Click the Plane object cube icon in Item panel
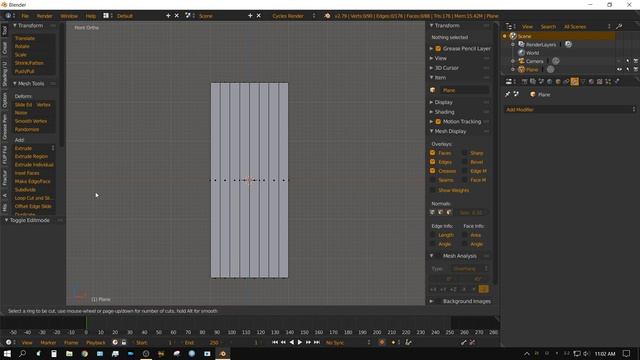640x360 pixels. click(x=433, y=90)
